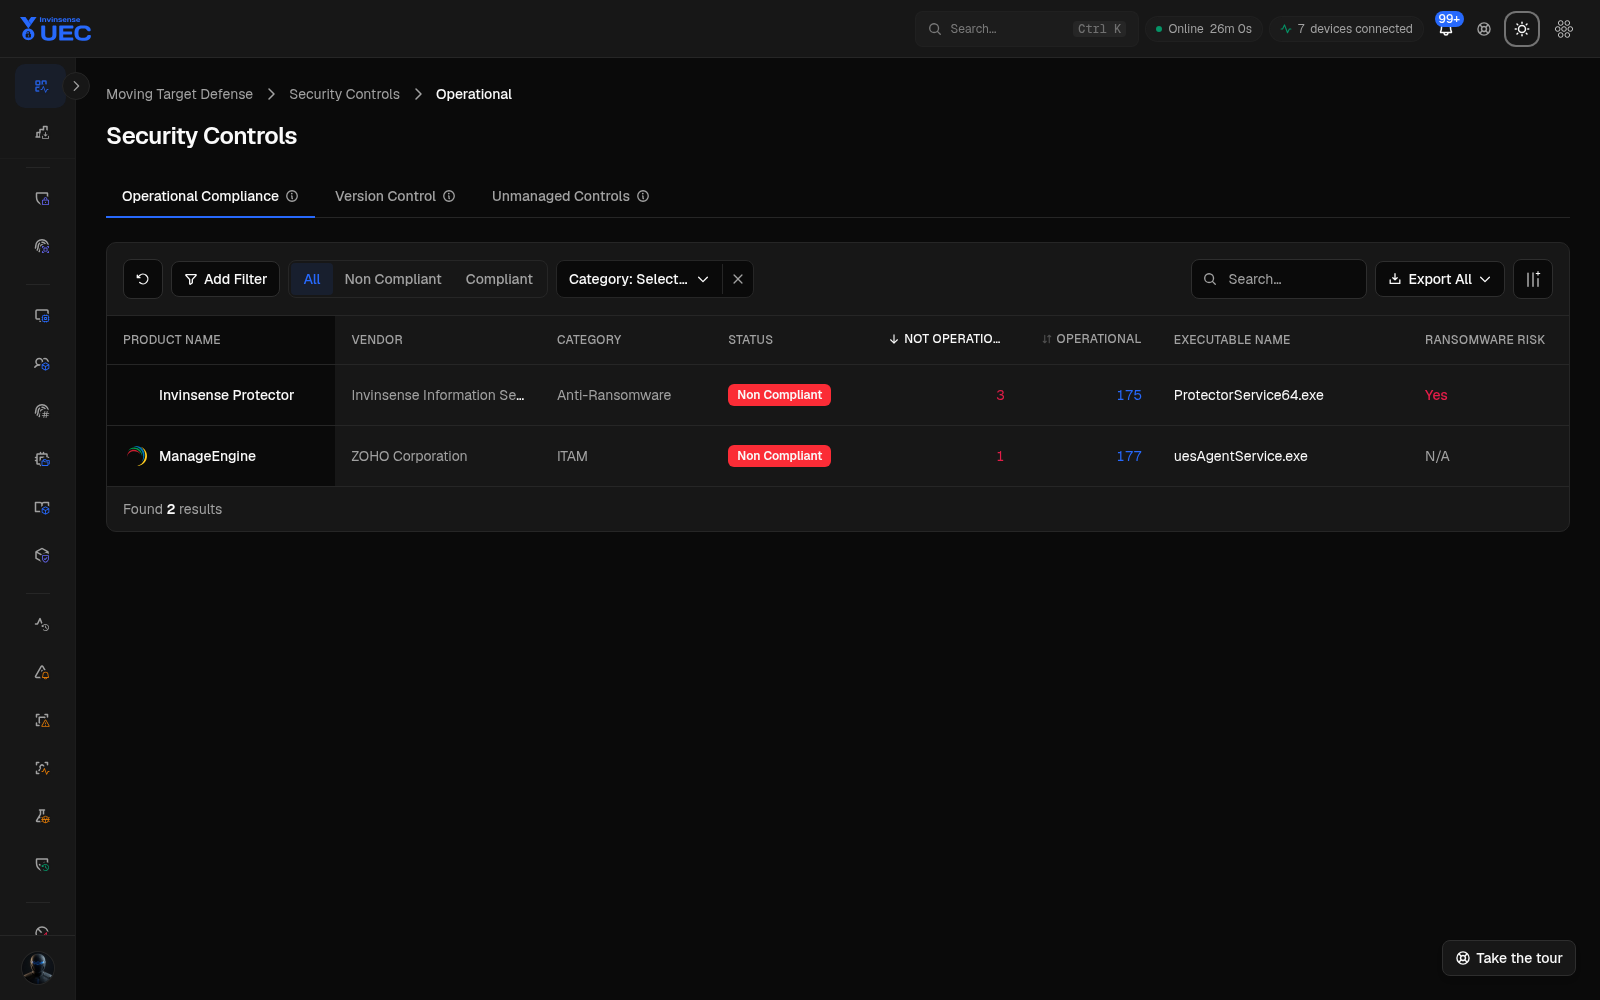Toggle light theme with the sun icon

(x=1522, y=29)
